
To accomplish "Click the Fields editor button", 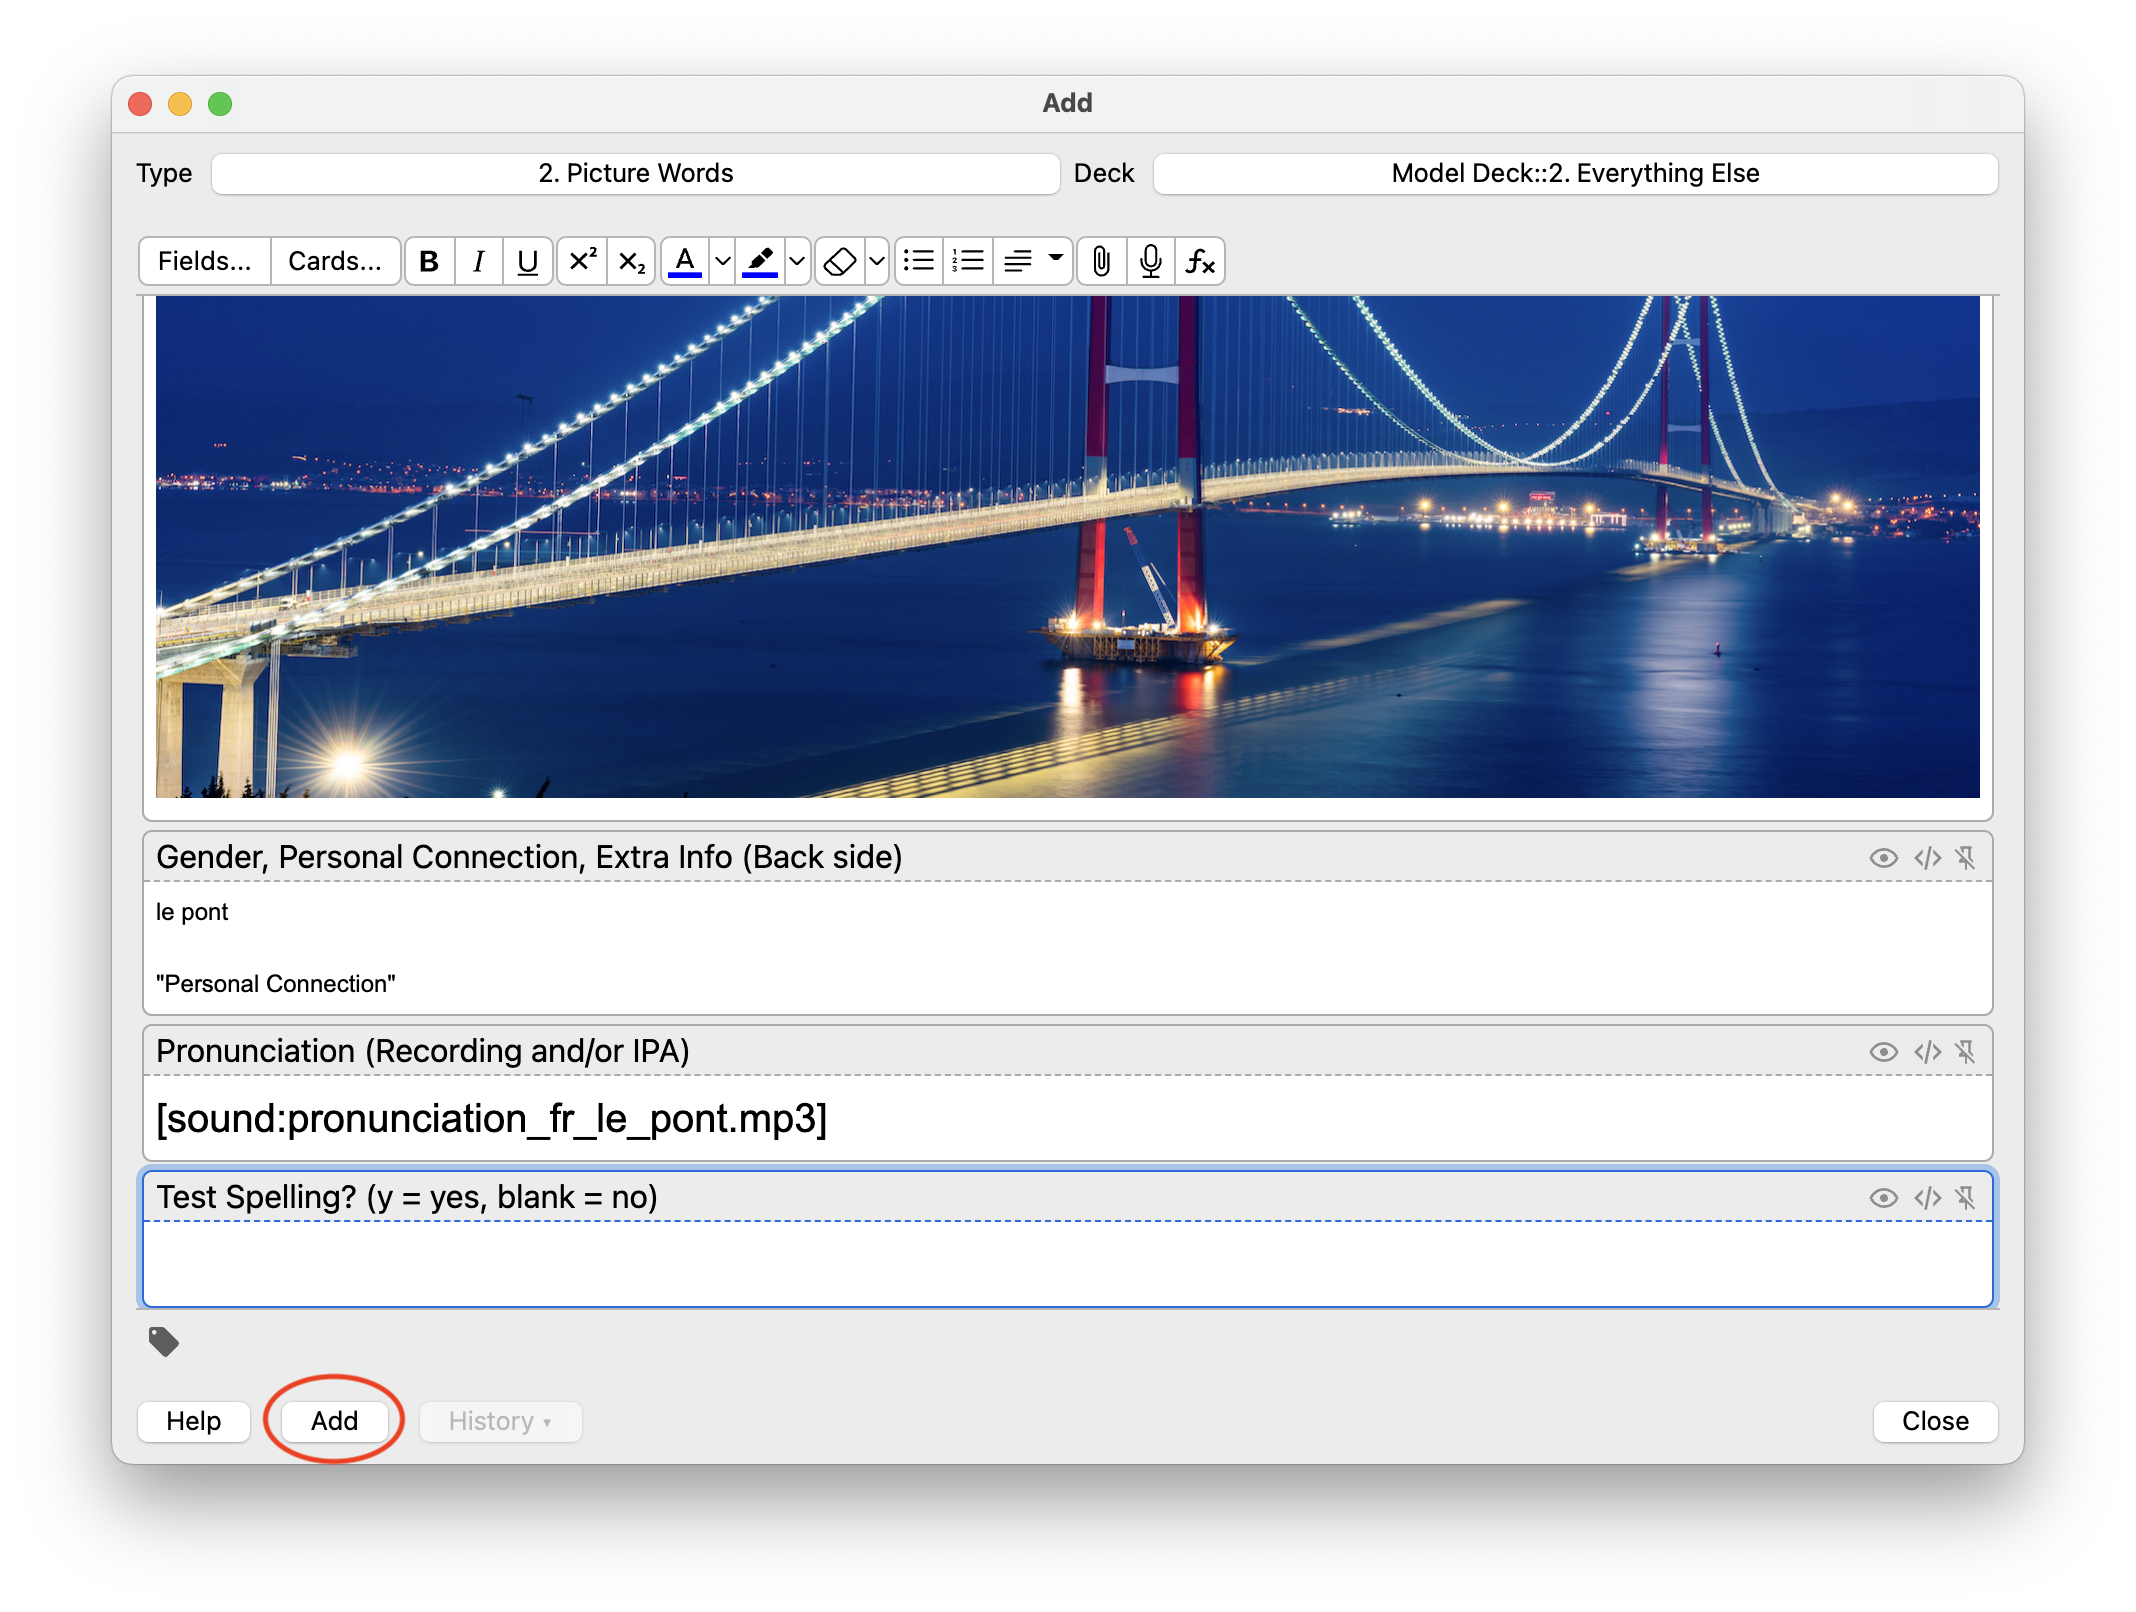I will point(203,261).
